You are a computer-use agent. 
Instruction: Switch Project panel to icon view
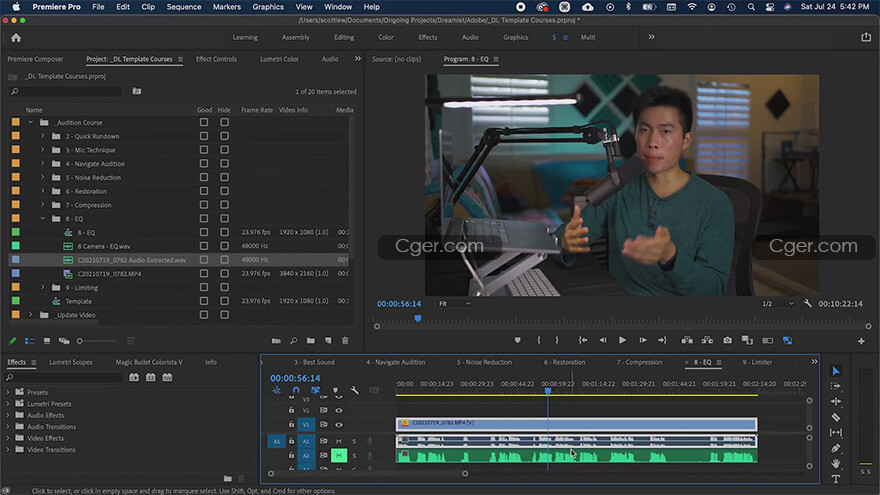click(x=47, y=341)
